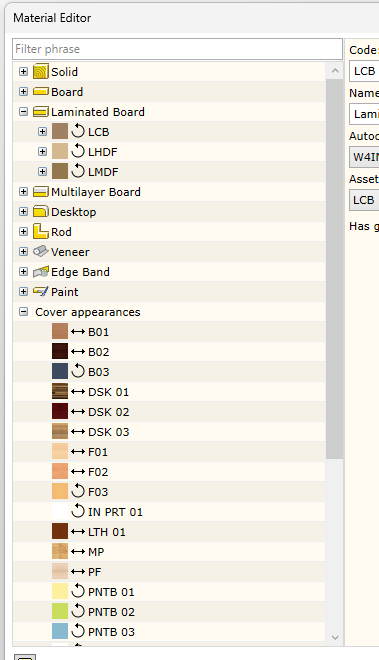The height and width of the screenshot is (660, 379).
Task: Select the Multilayer Board label
Action: click(96, 192)
